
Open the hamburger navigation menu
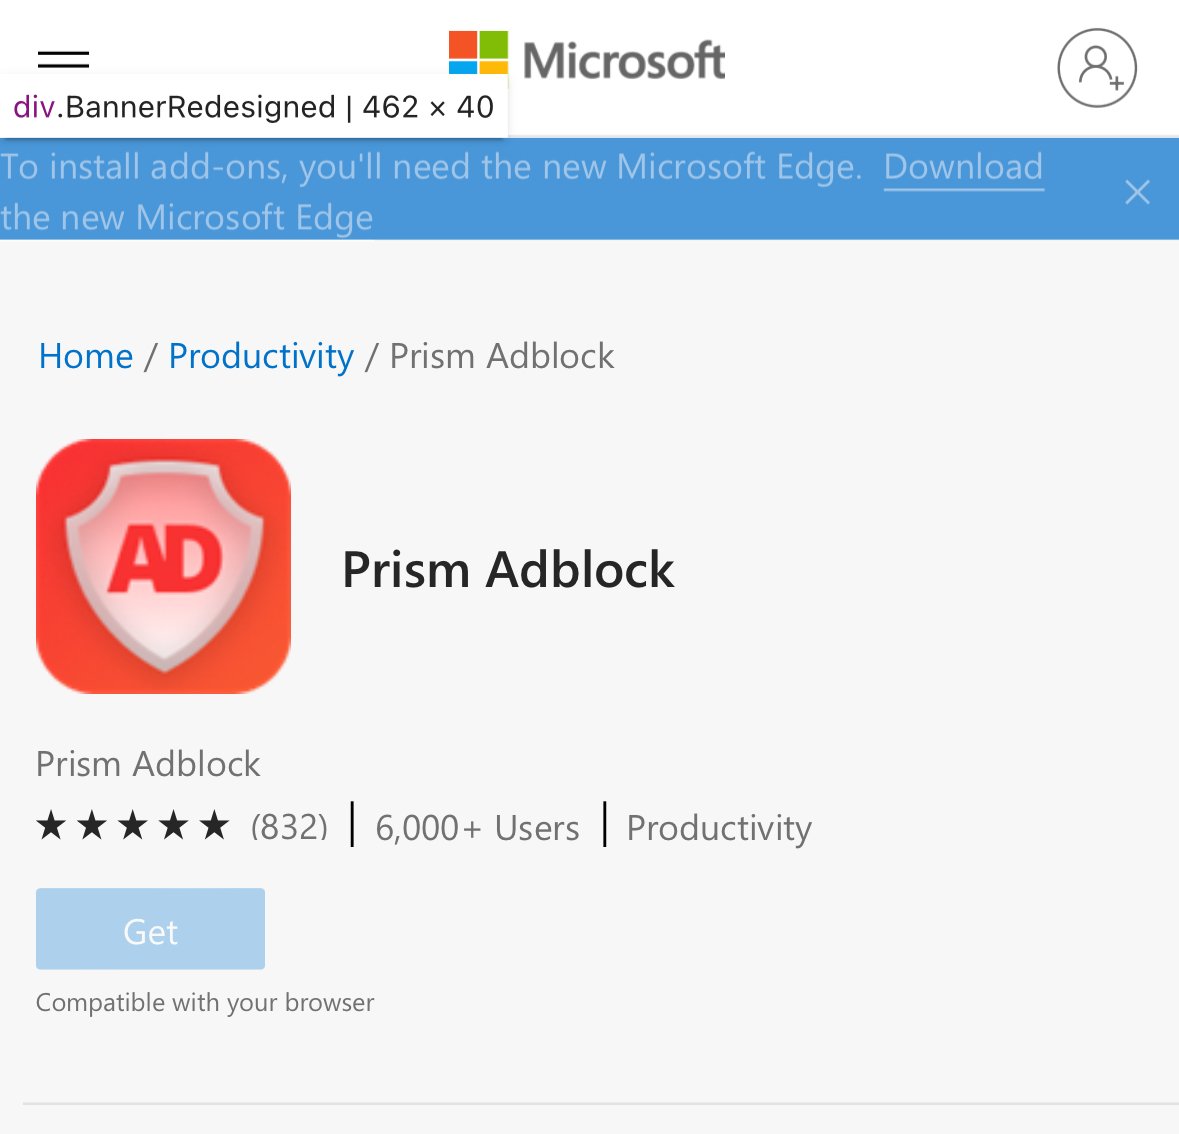[62, 60]
